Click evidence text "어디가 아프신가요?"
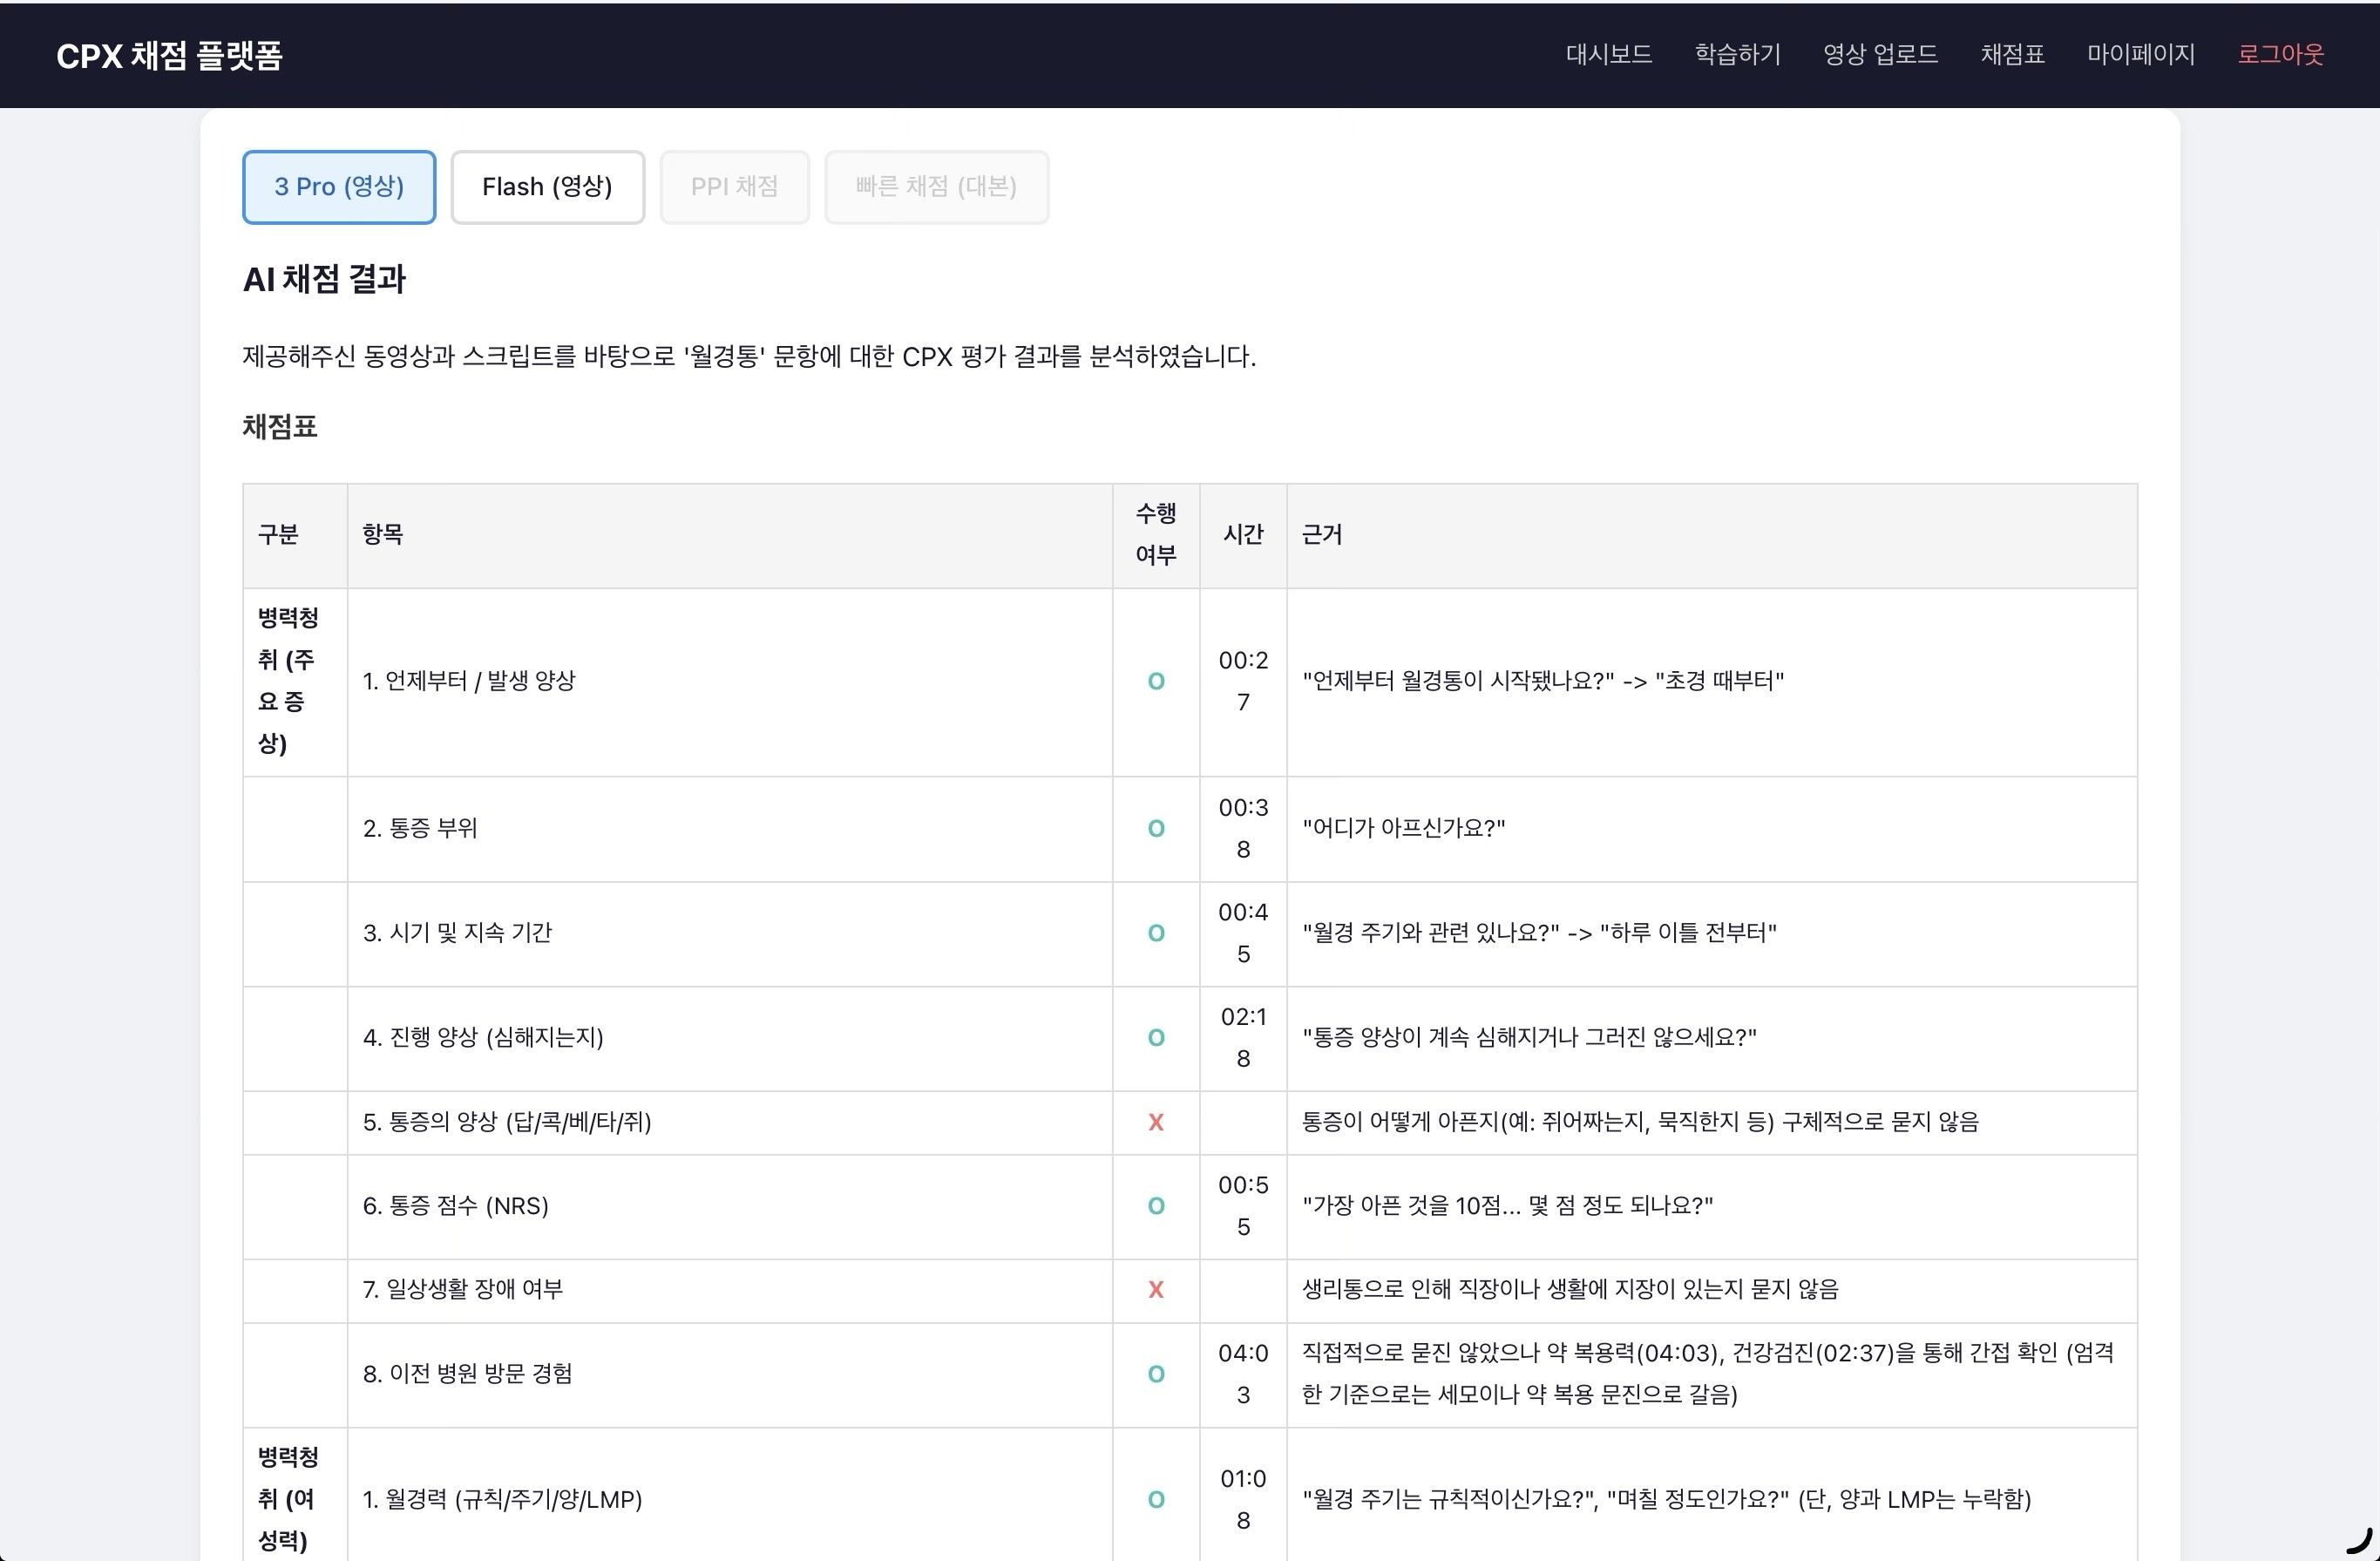2380x1561 pixels. point(1403,828)
